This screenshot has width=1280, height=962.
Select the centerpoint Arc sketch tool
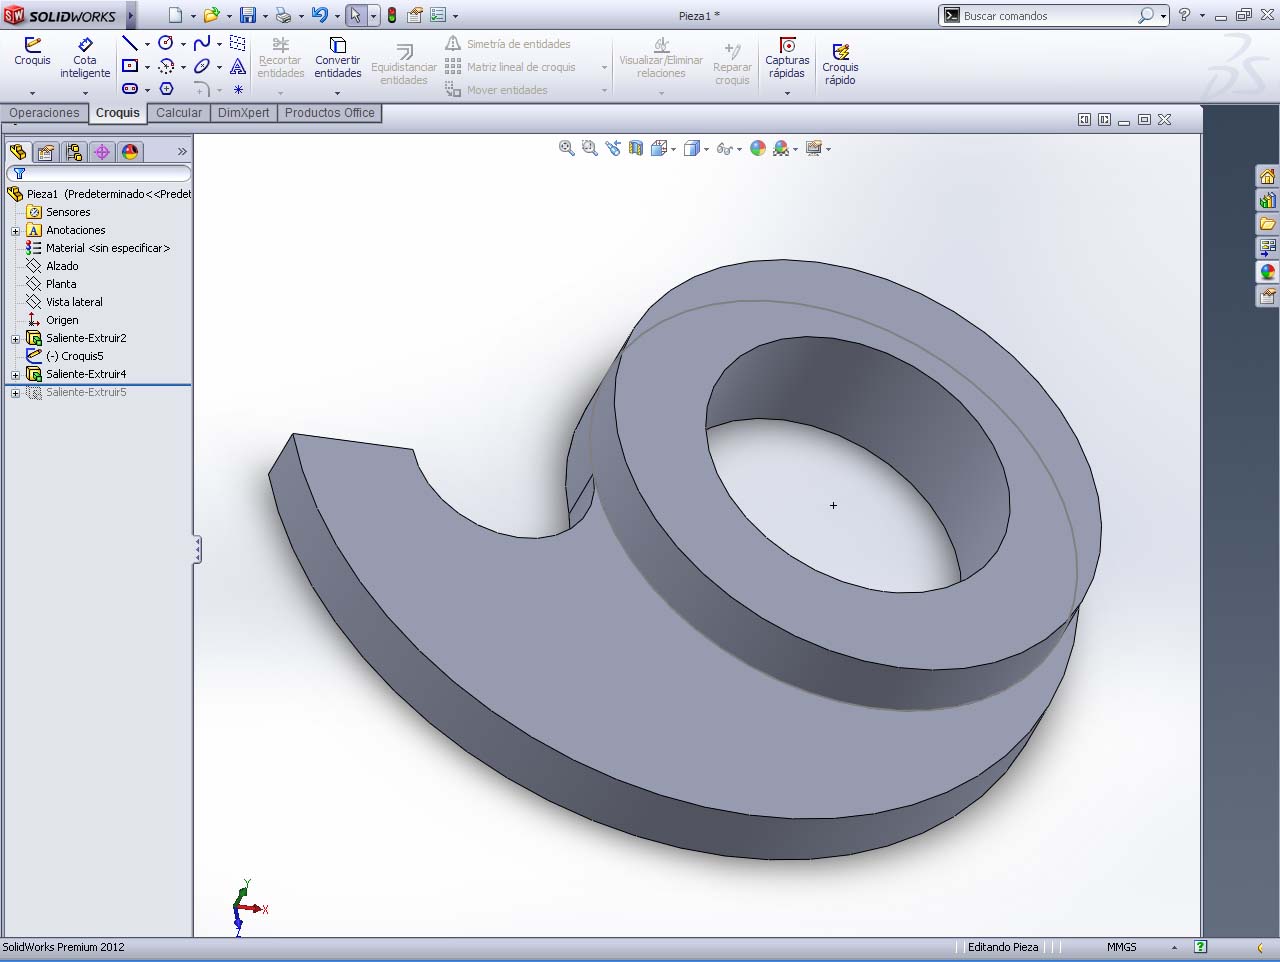click(166, 66)
